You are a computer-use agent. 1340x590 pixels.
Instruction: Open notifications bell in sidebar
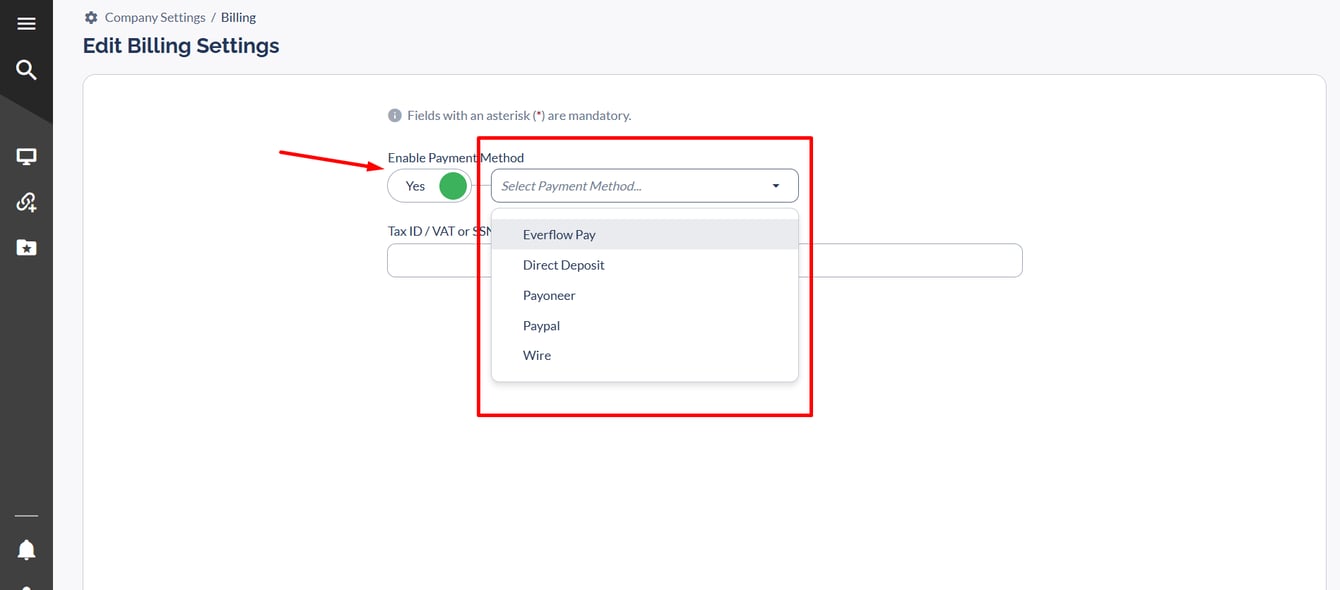(26, 549)
